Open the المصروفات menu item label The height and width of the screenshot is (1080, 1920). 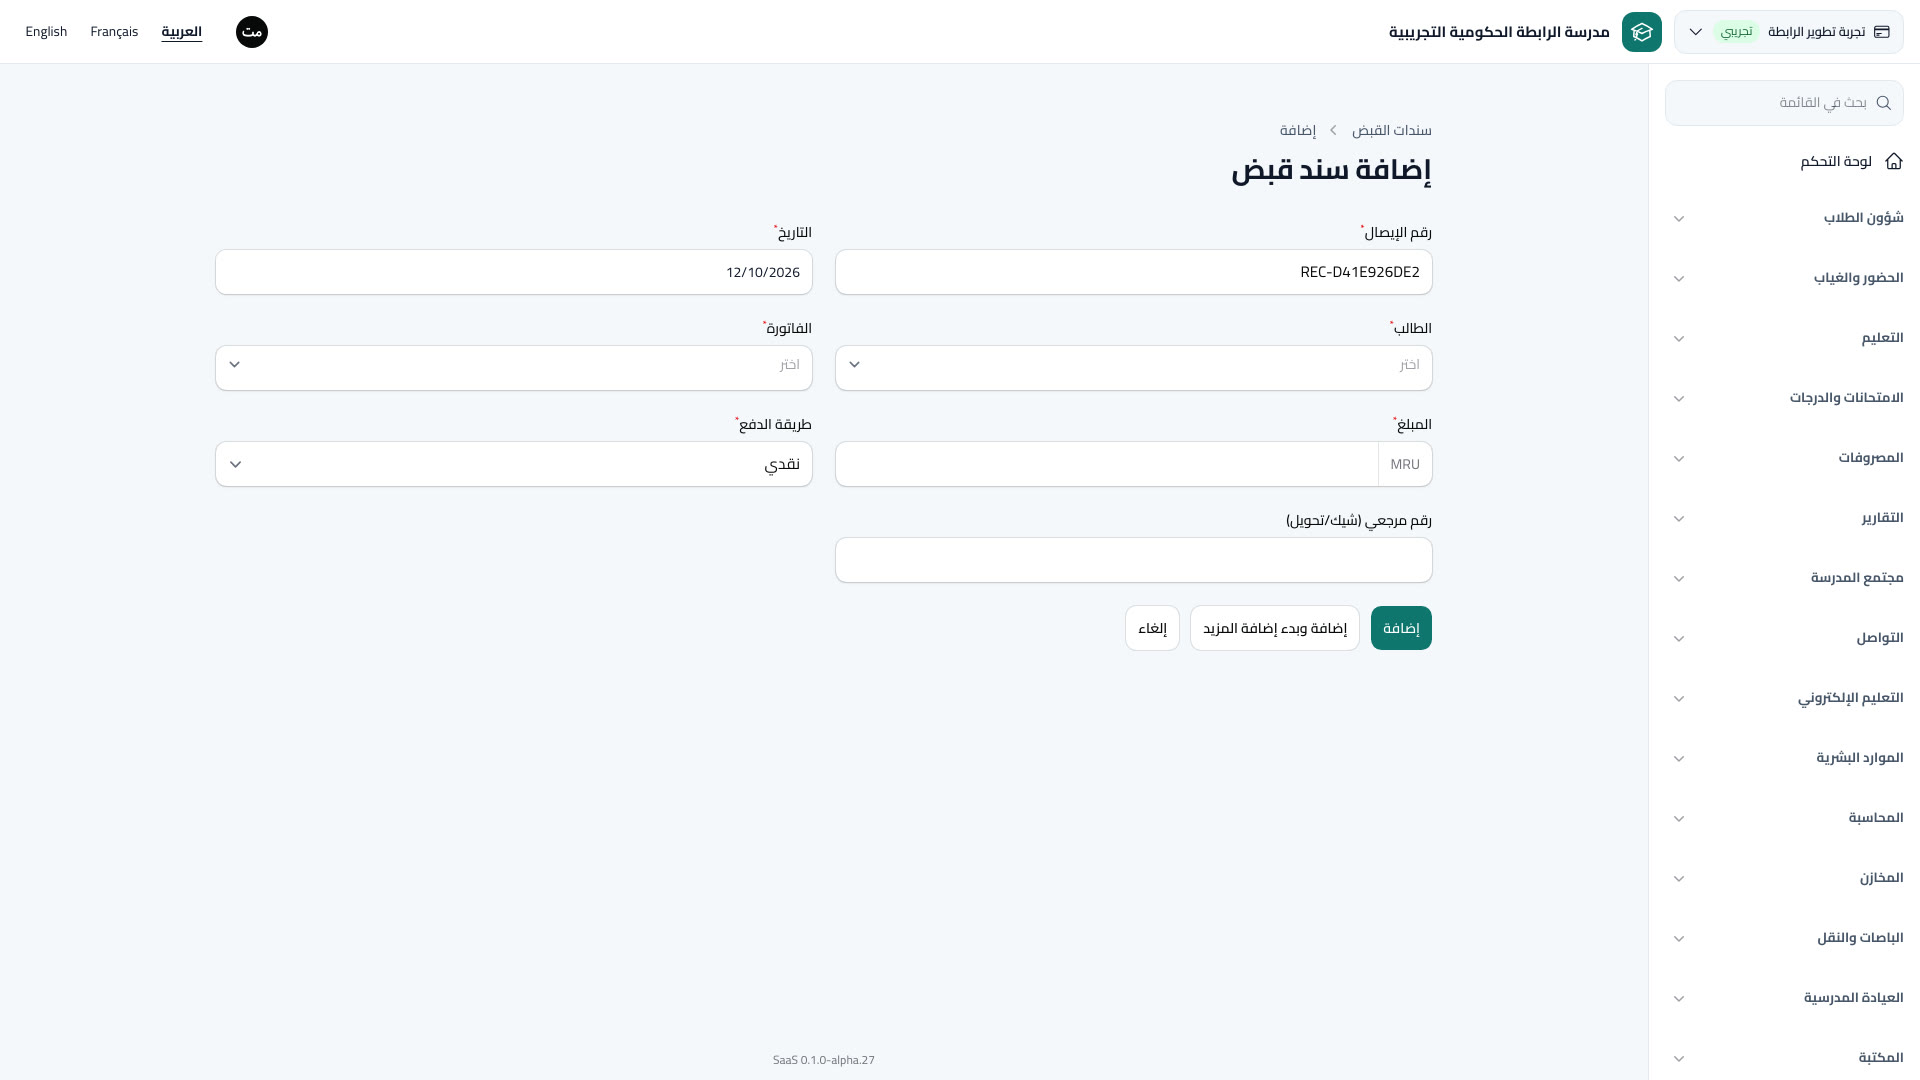pos(1871,458)
